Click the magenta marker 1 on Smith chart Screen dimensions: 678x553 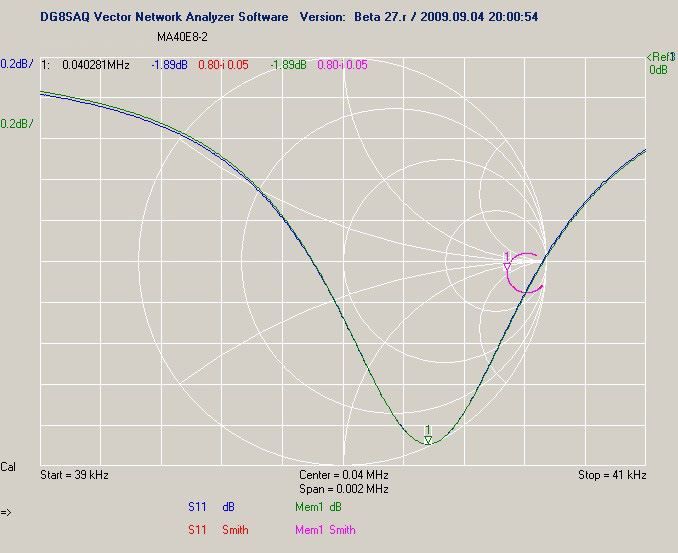coord(507,262)
